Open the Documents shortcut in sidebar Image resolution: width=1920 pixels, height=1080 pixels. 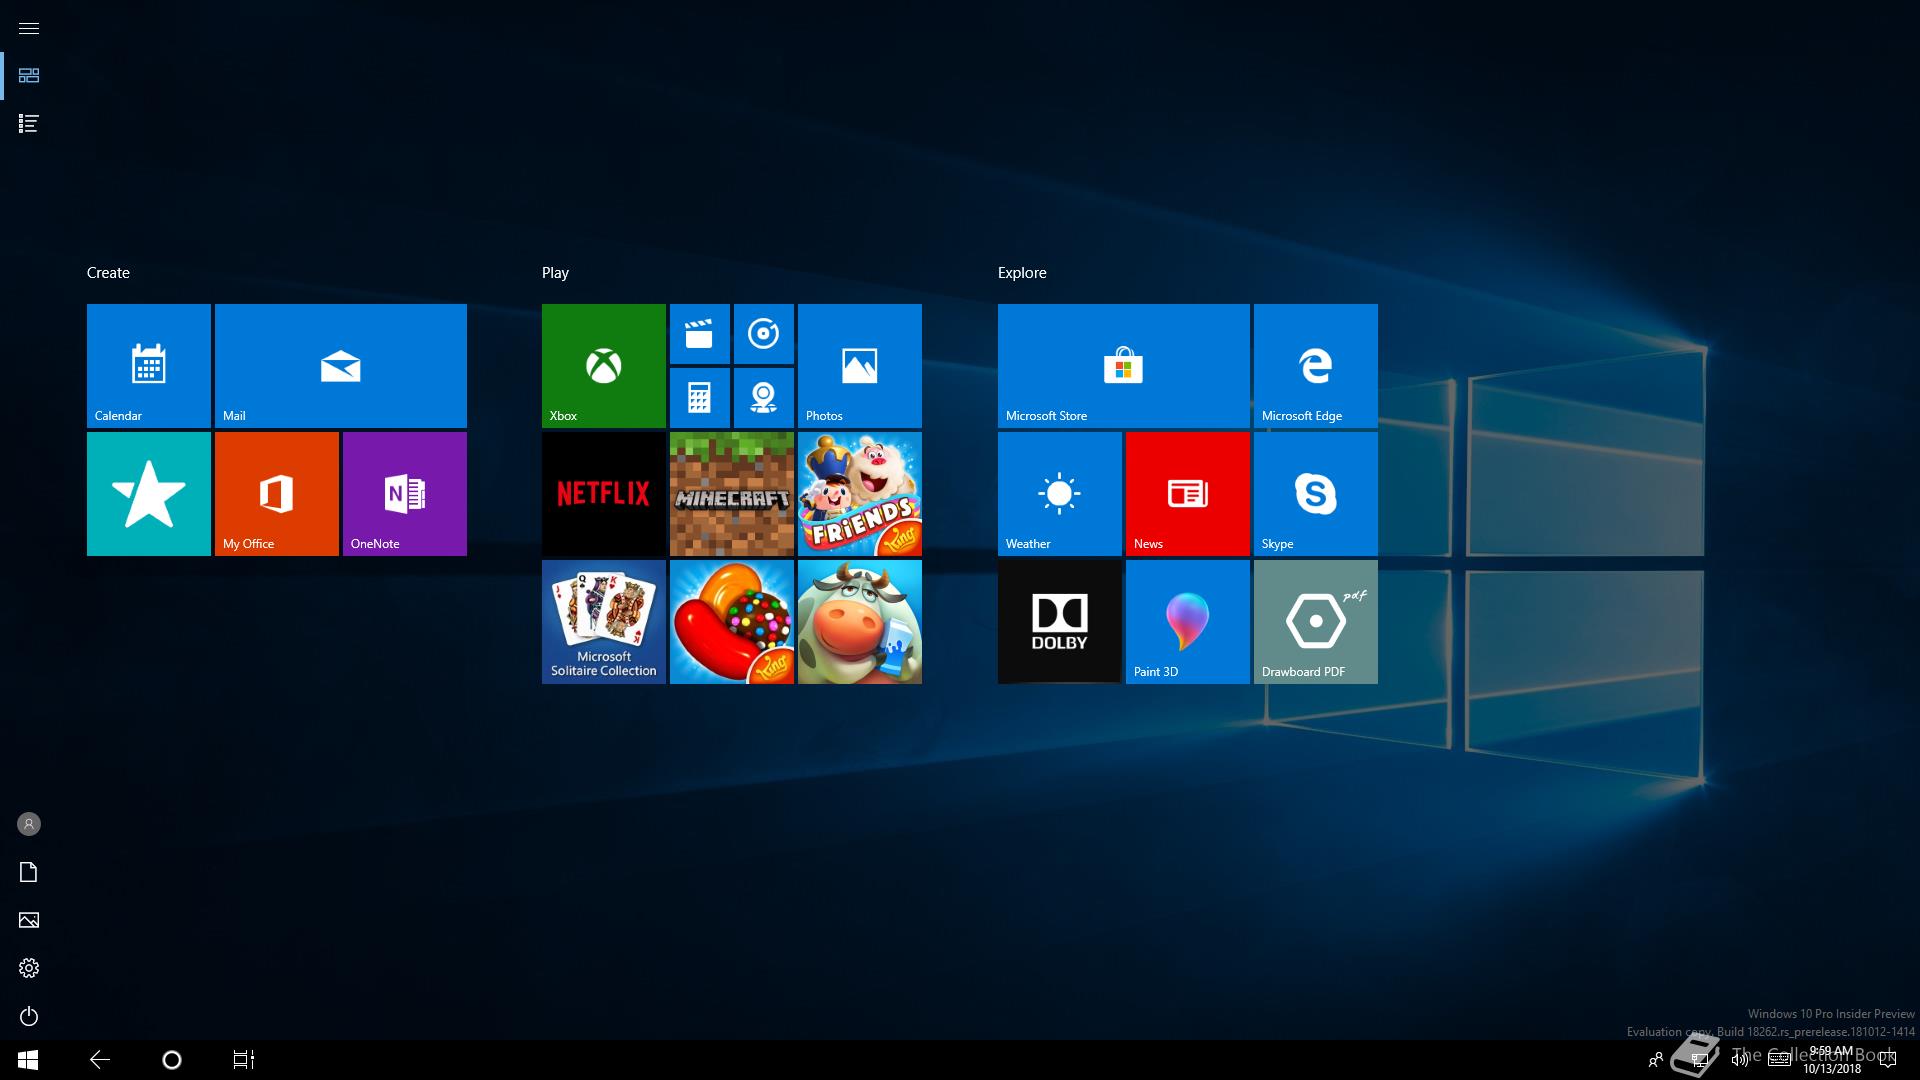pos(29,872)
